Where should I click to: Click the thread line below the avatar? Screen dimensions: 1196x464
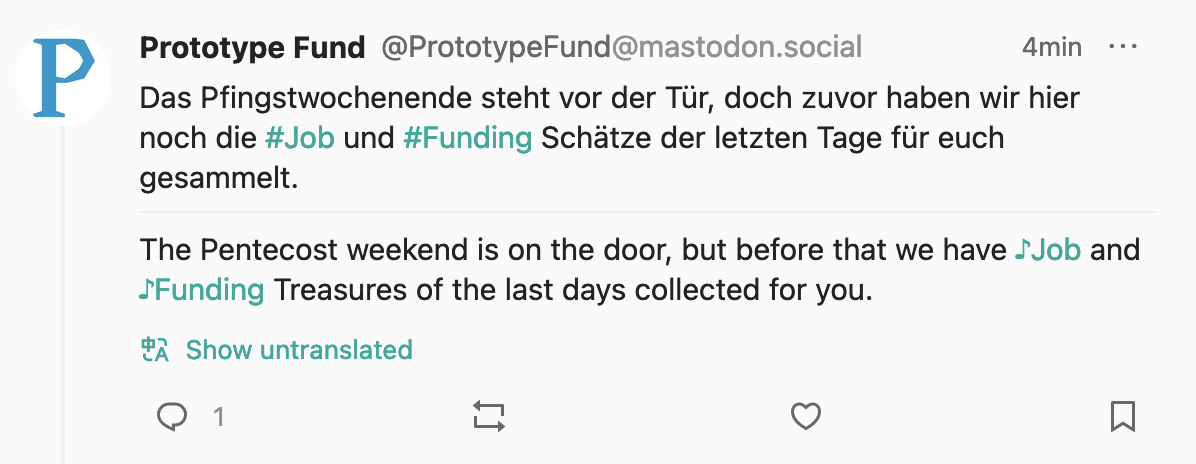click(x=63, y=295)
